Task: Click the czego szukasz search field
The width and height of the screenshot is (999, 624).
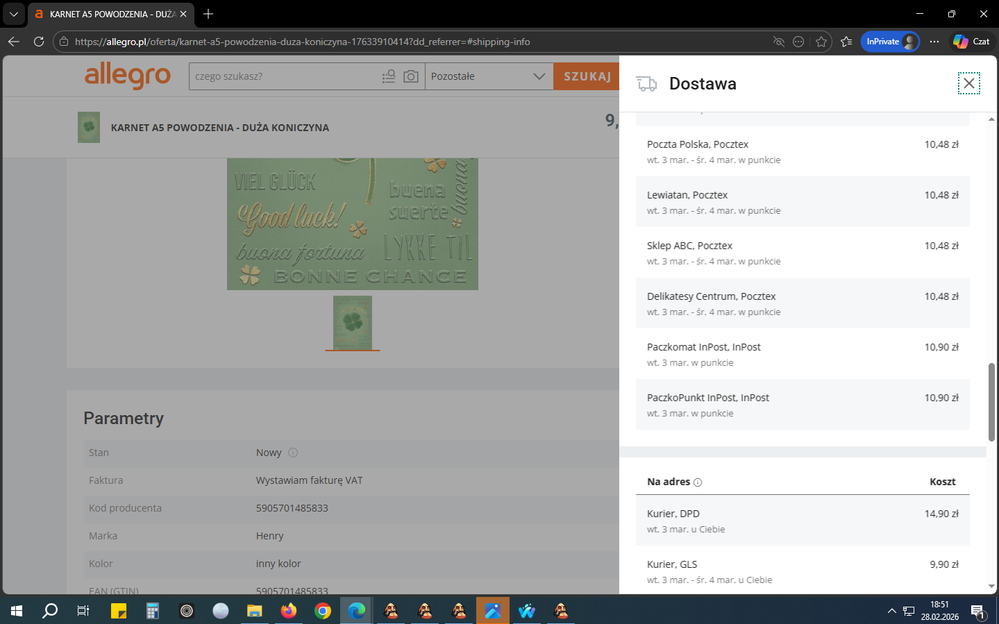Action: tap(284, 76)
